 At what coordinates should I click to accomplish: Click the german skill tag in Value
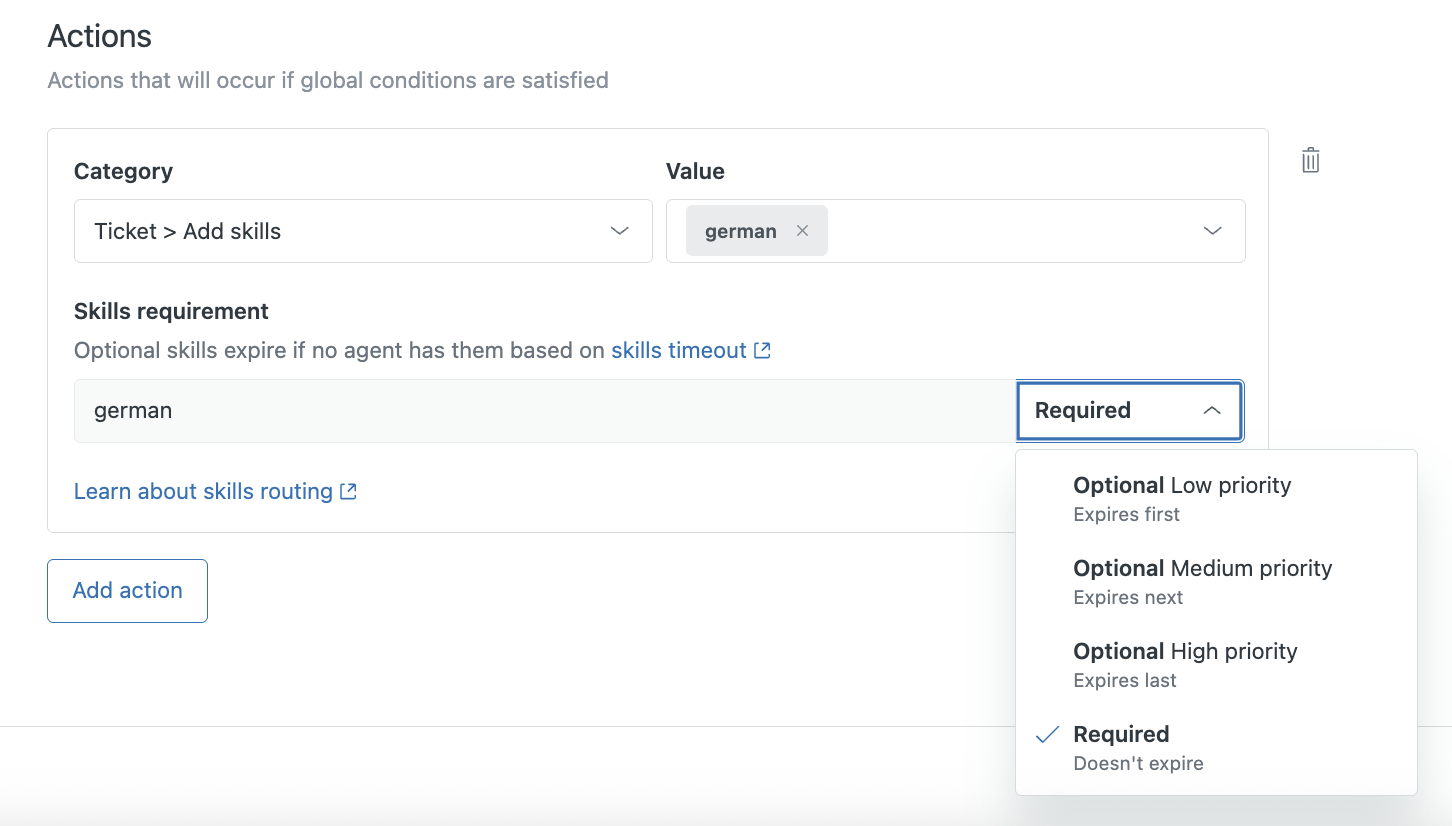[x=740, y=231]
